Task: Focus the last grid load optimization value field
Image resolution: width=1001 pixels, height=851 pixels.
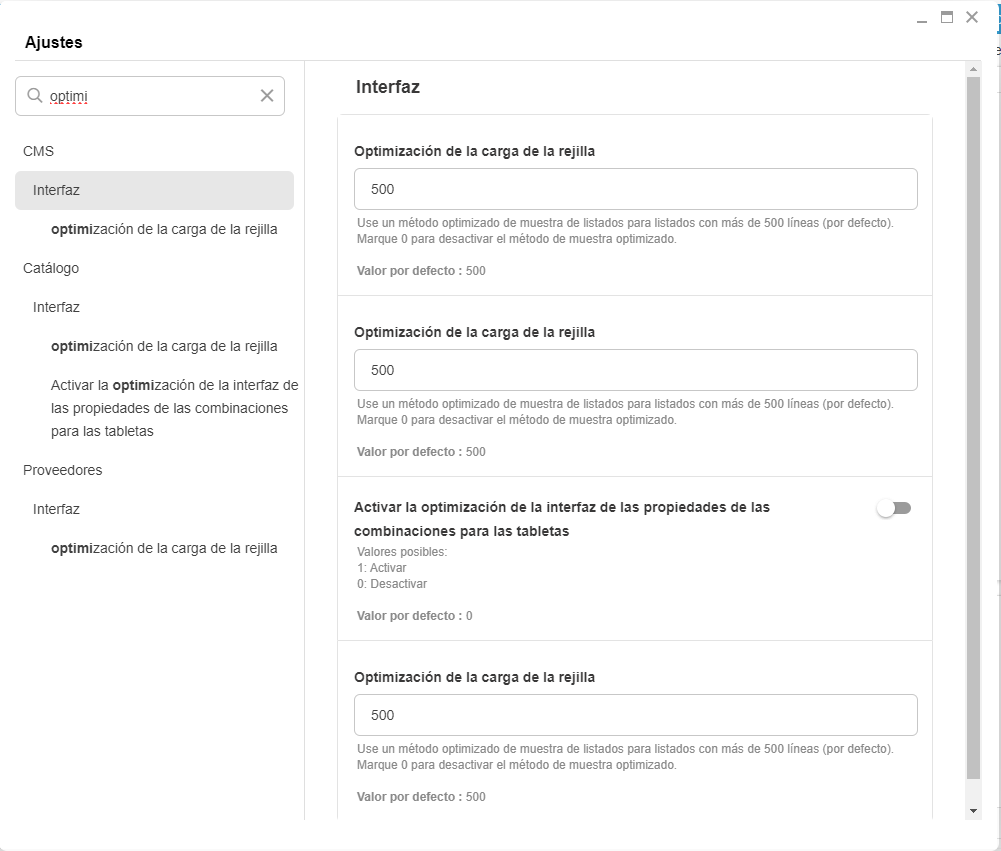Action: point(635,715)
